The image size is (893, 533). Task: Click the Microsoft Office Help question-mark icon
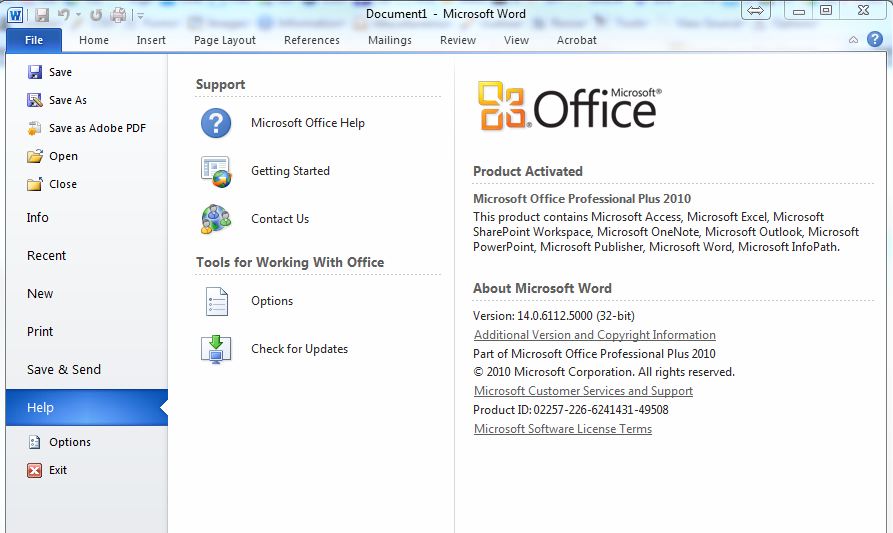coord(216,123)
